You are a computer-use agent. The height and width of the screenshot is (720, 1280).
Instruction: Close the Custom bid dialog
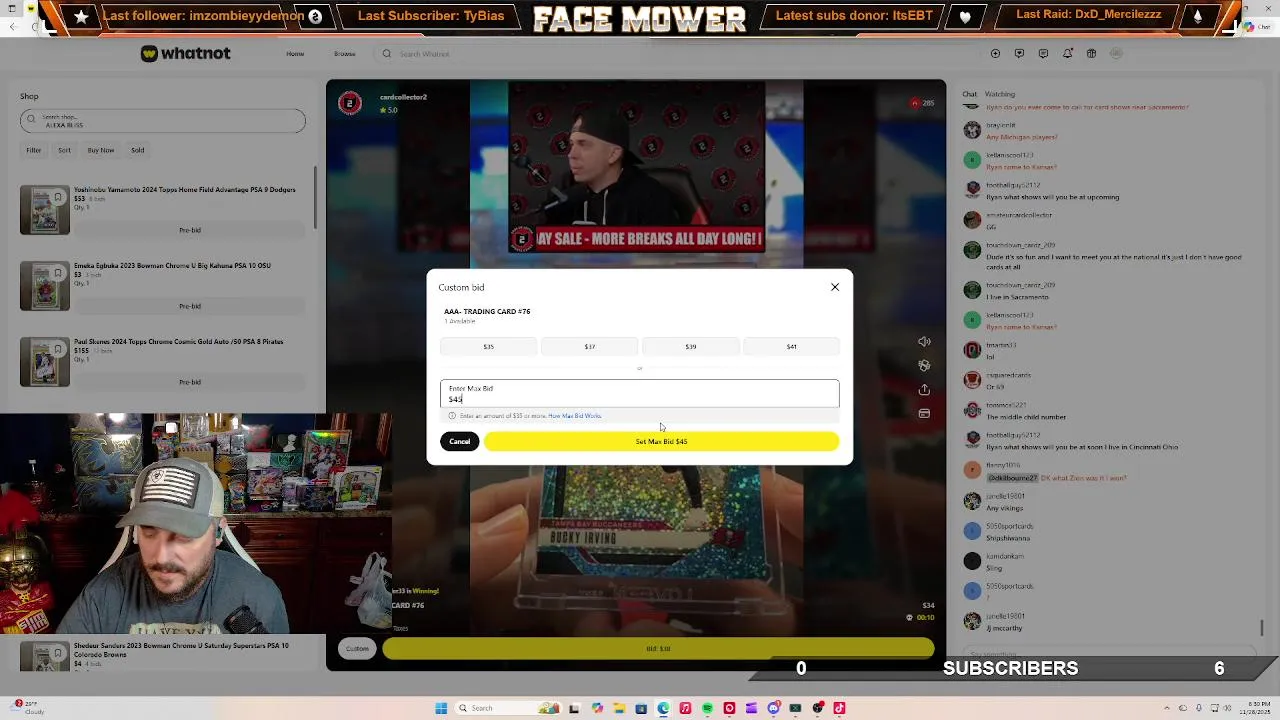[x=835, y=287]
